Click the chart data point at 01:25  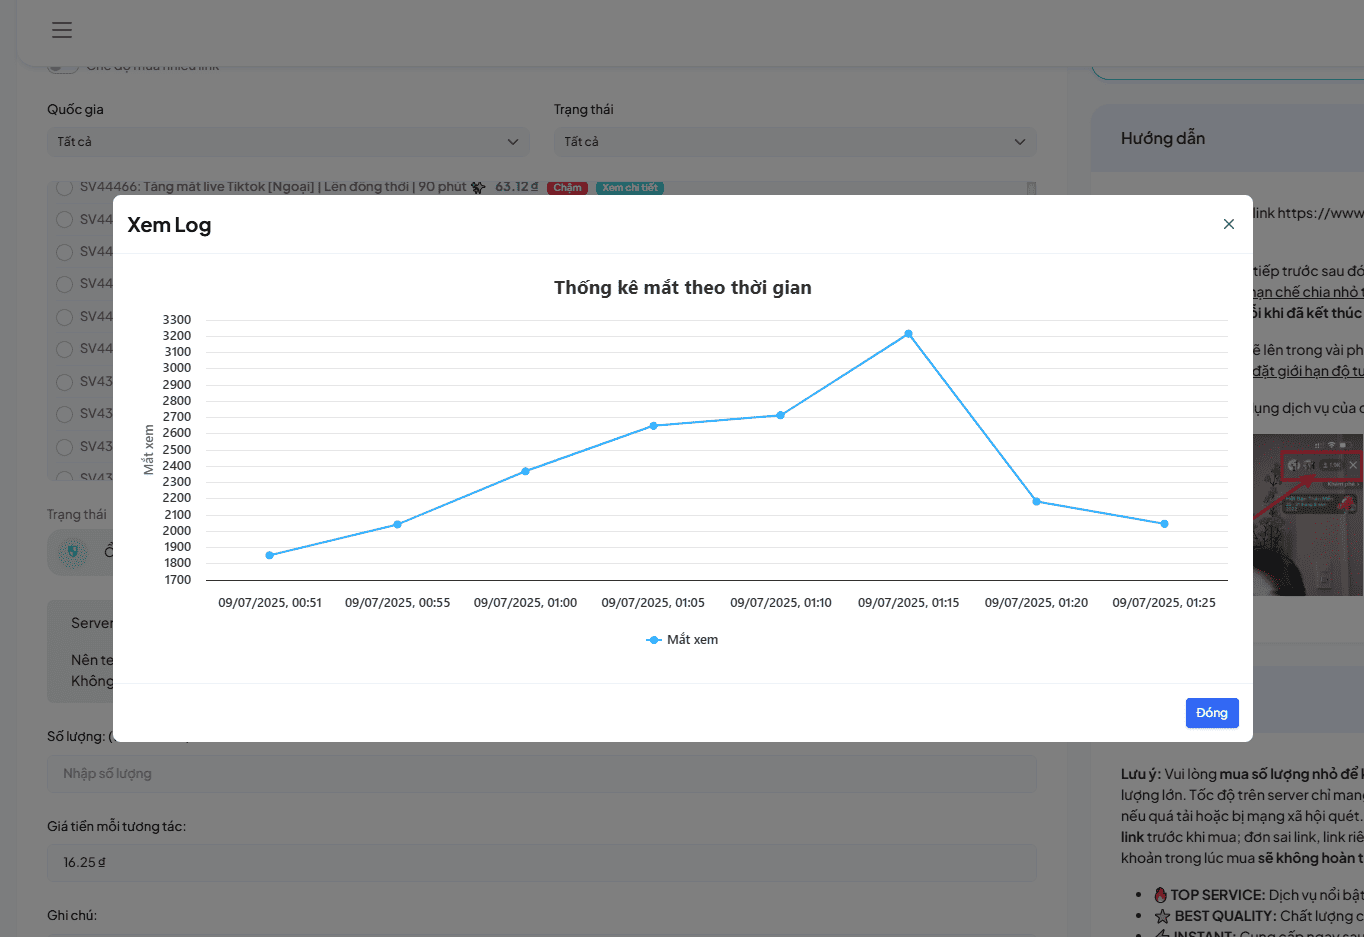point(1165,524)
